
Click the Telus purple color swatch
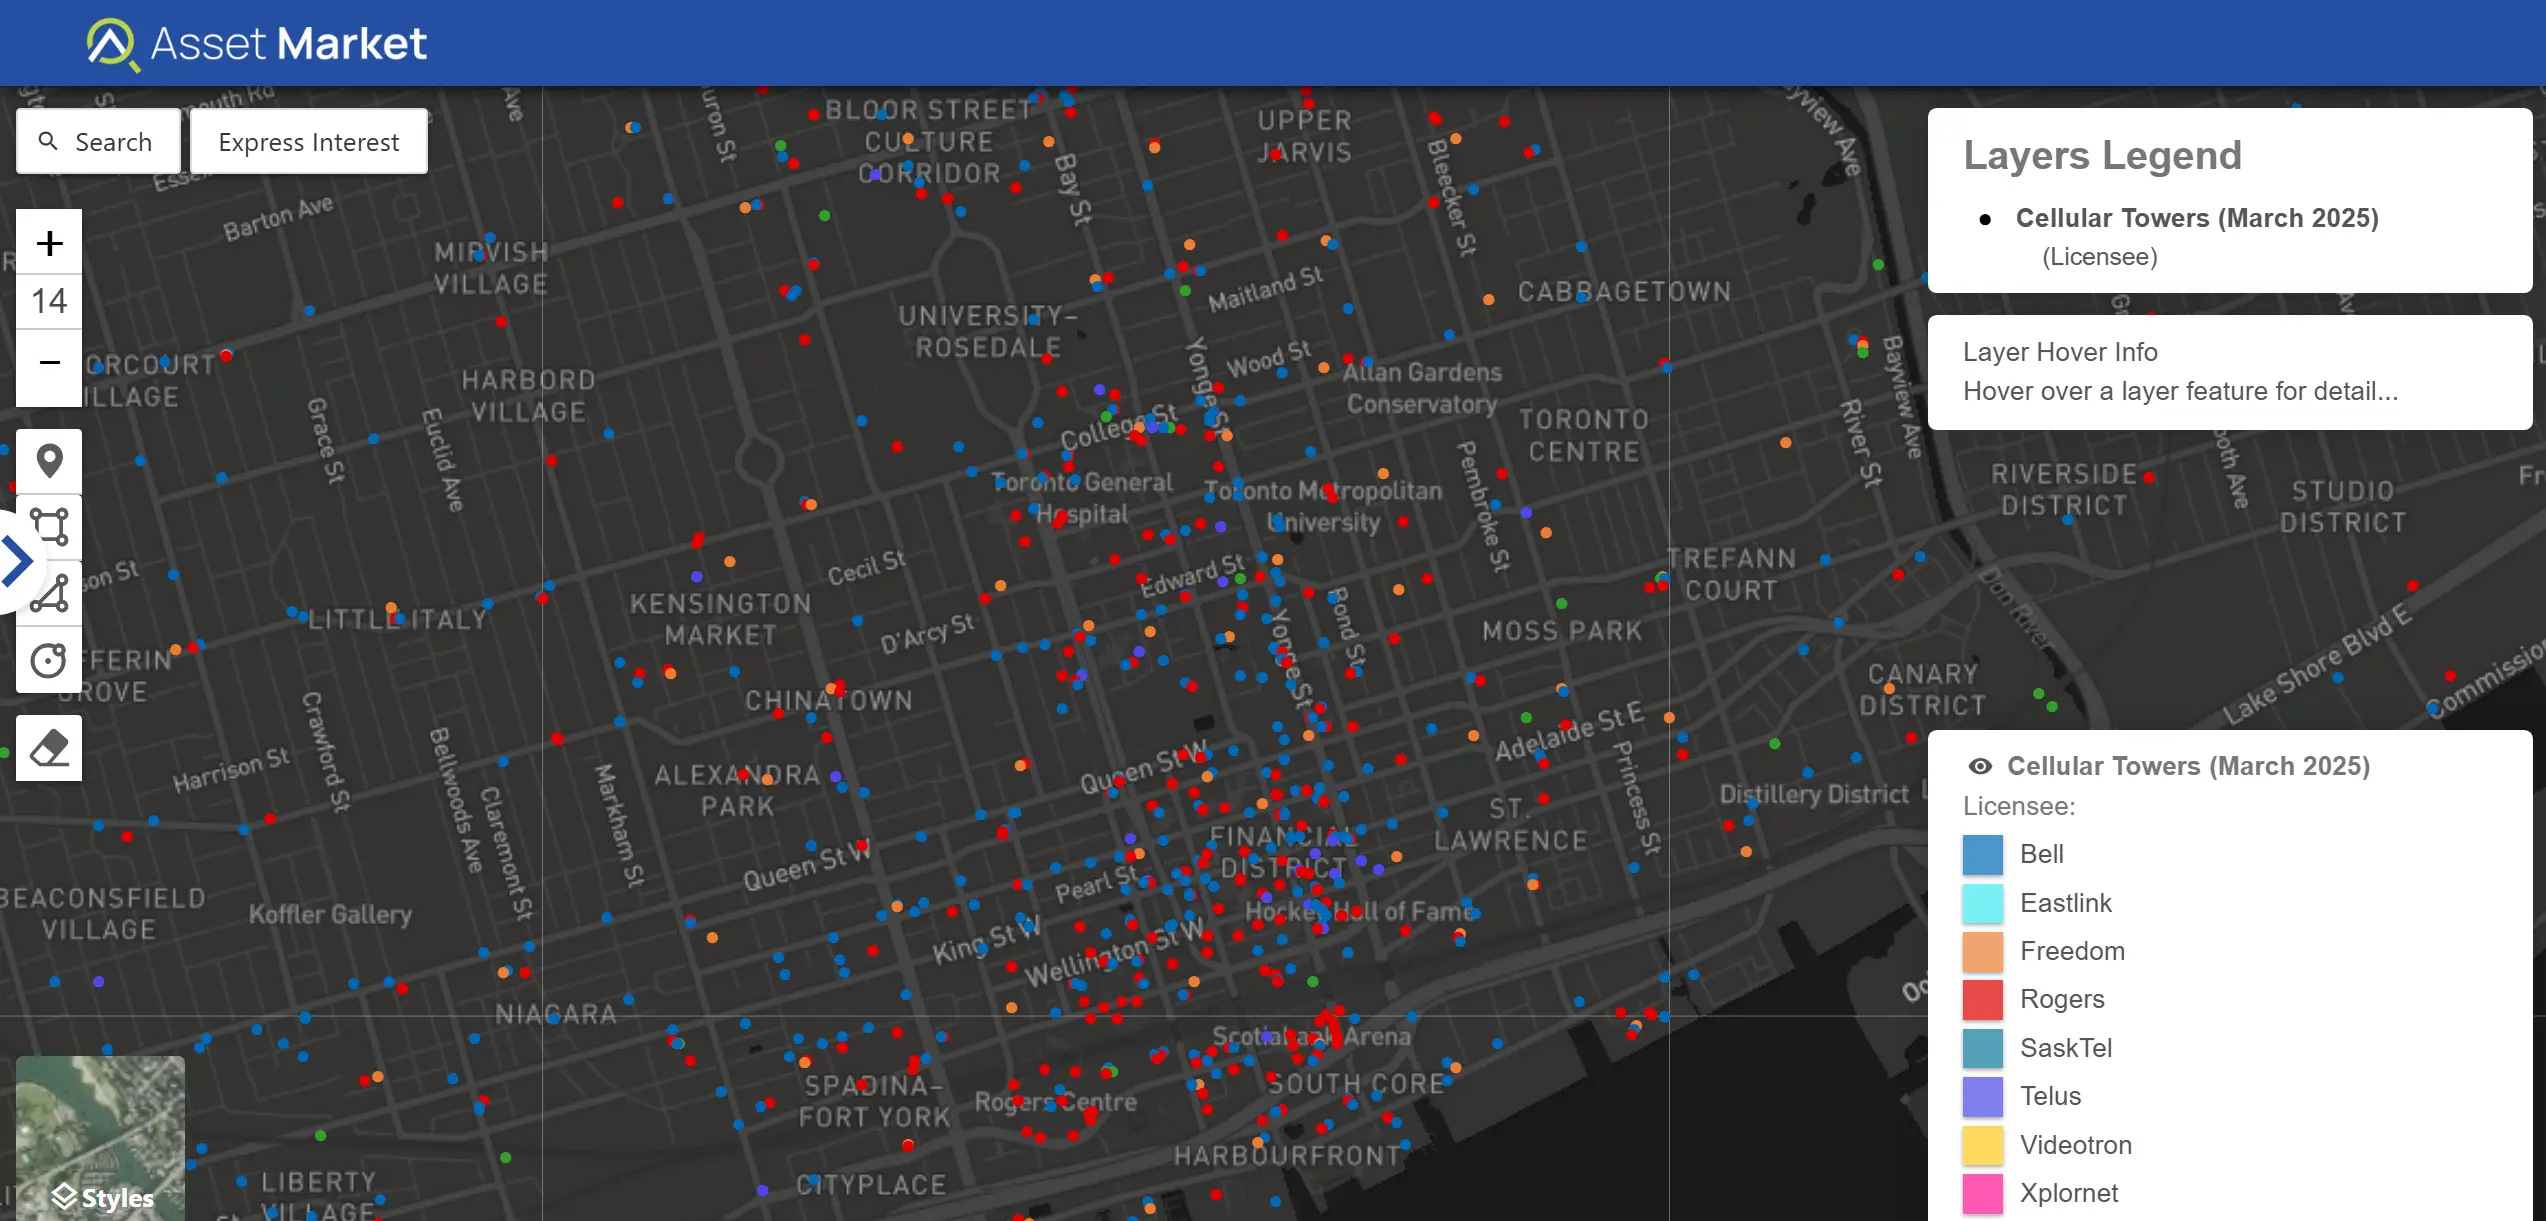click(x=1983, y=1096)
